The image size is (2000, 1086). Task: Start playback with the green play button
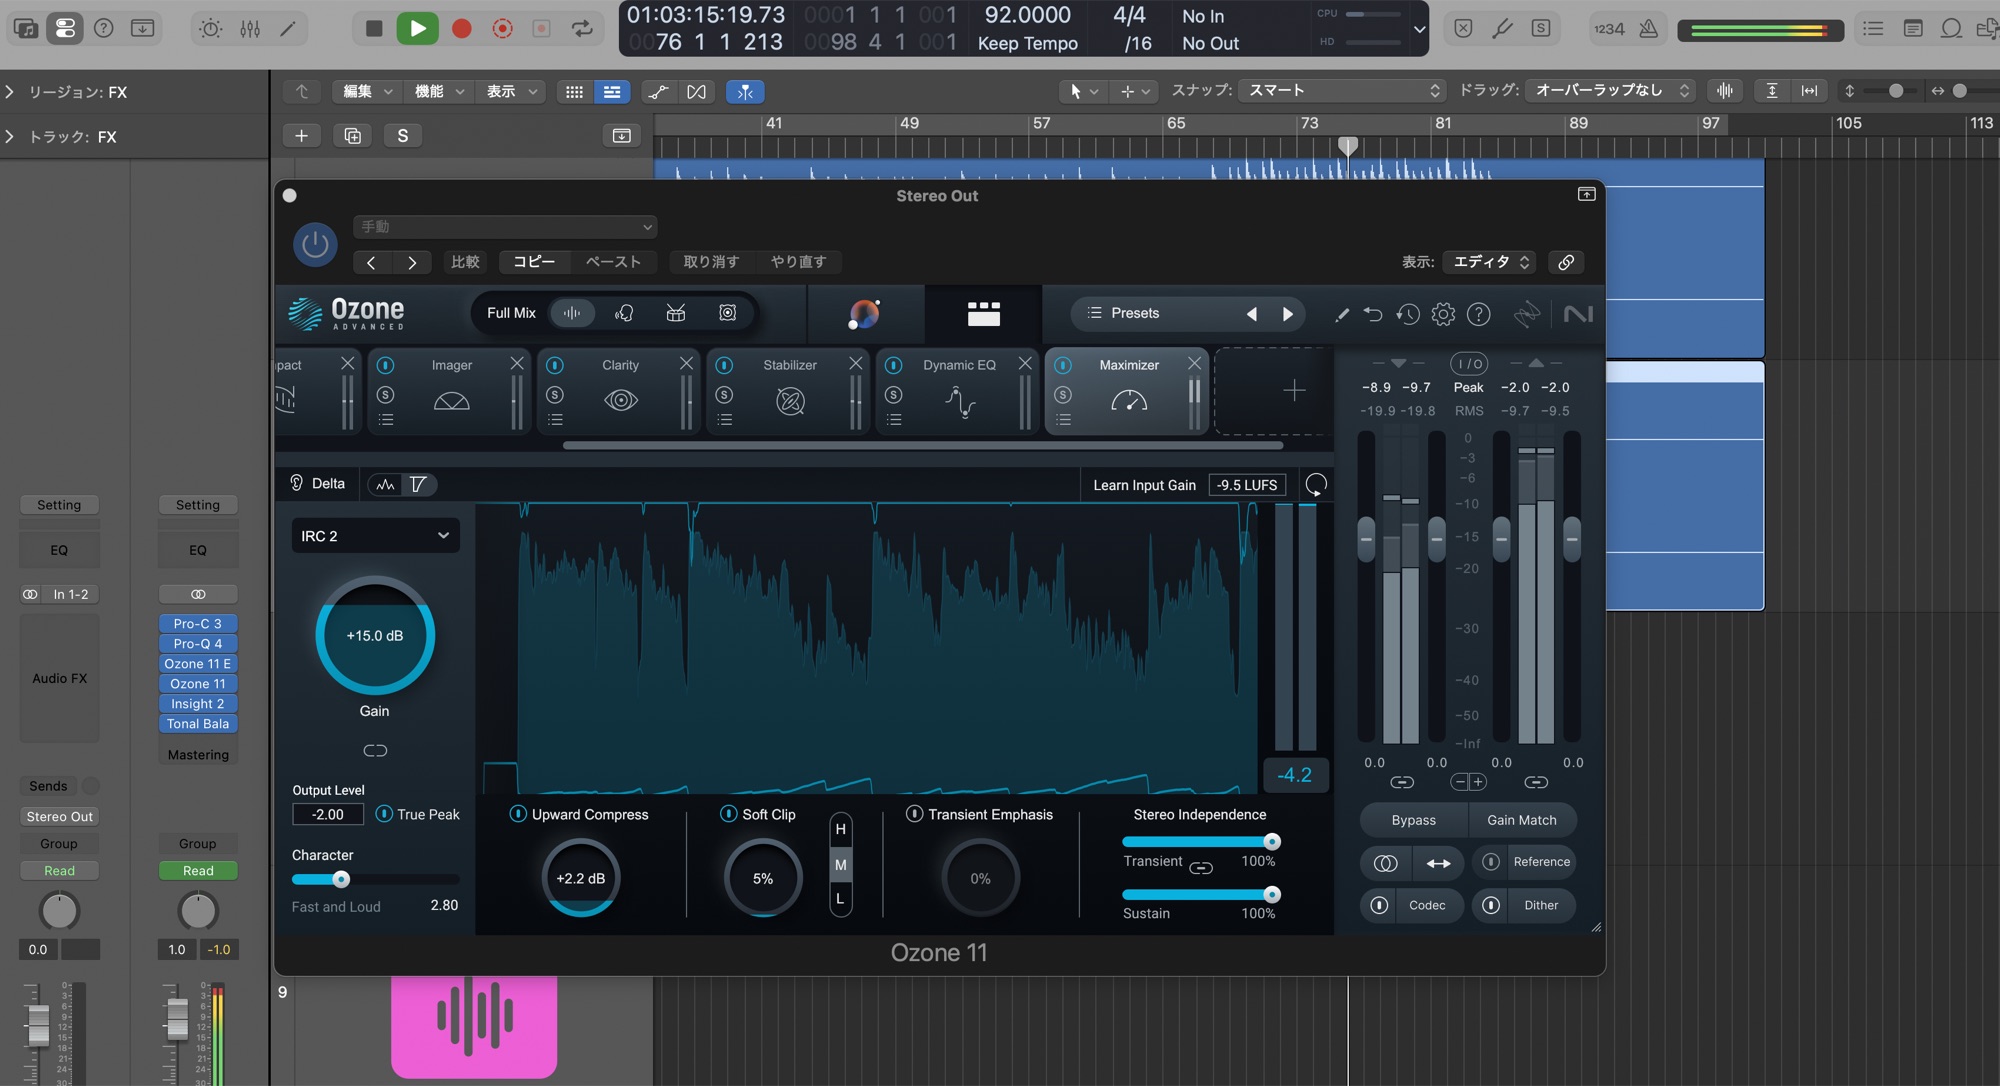417,28
